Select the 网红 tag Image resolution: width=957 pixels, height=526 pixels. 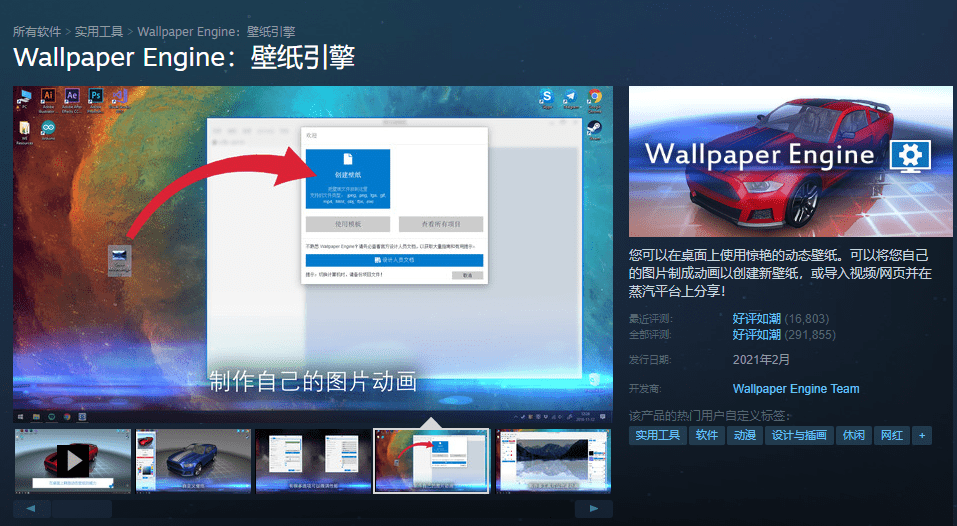coord(889,435)
